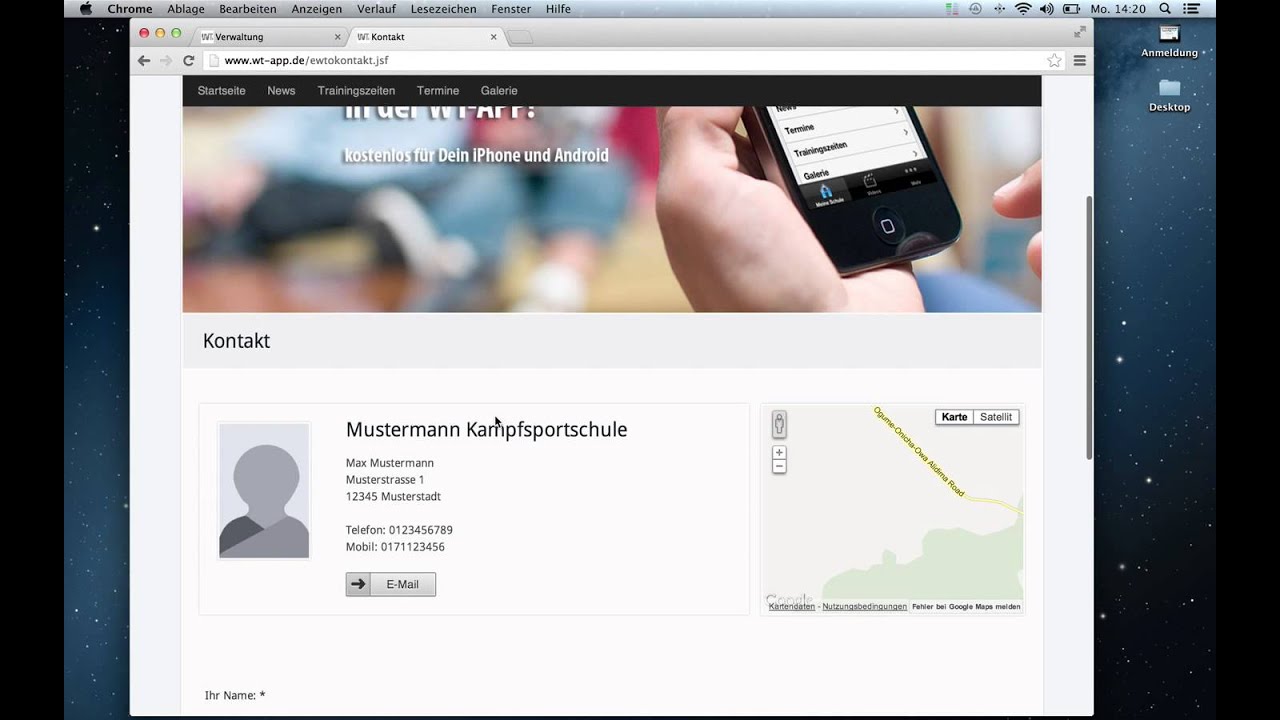Screen dimensions: 1280x720
Task: Open the Kartendaten link on the map
Action: click(791, 607)
